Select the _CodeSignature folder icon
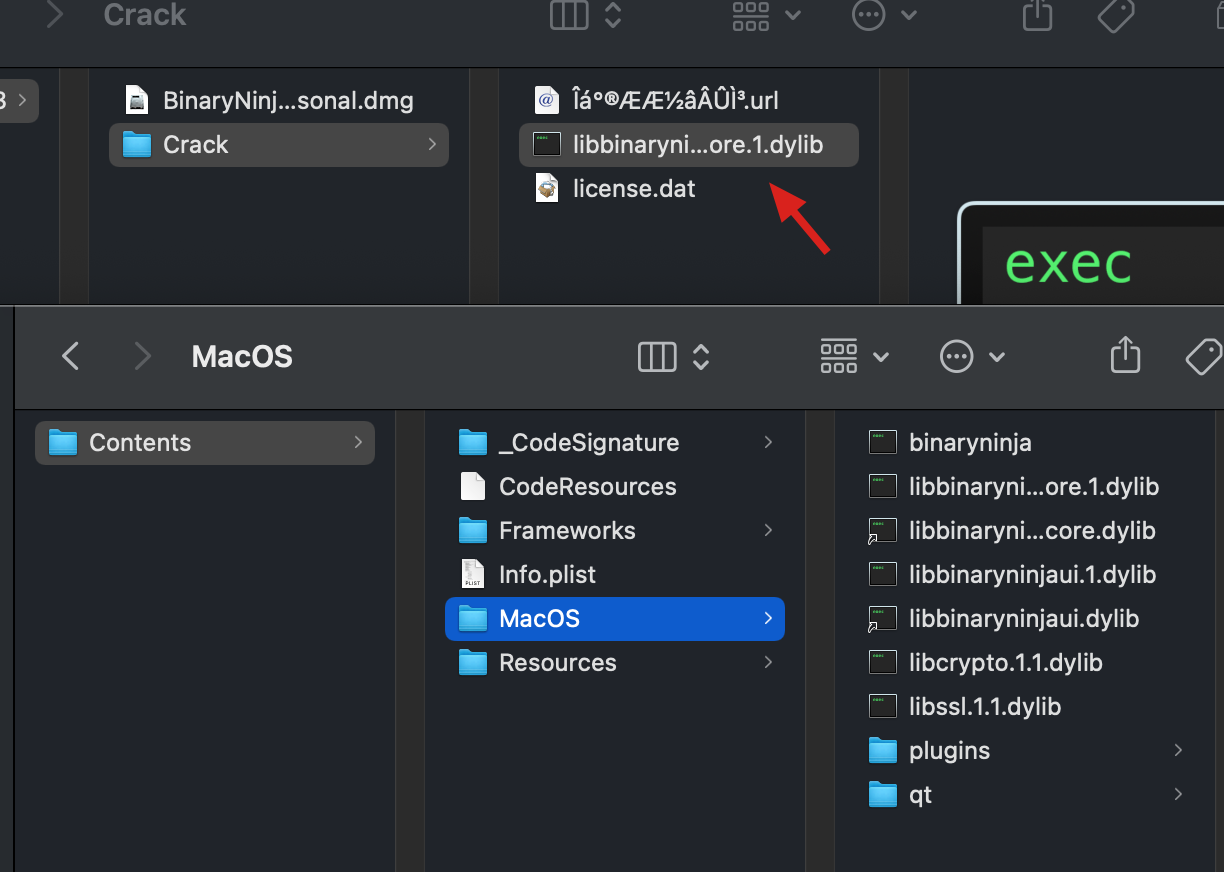The image size is (1224, 872). [x=473, y=442]
